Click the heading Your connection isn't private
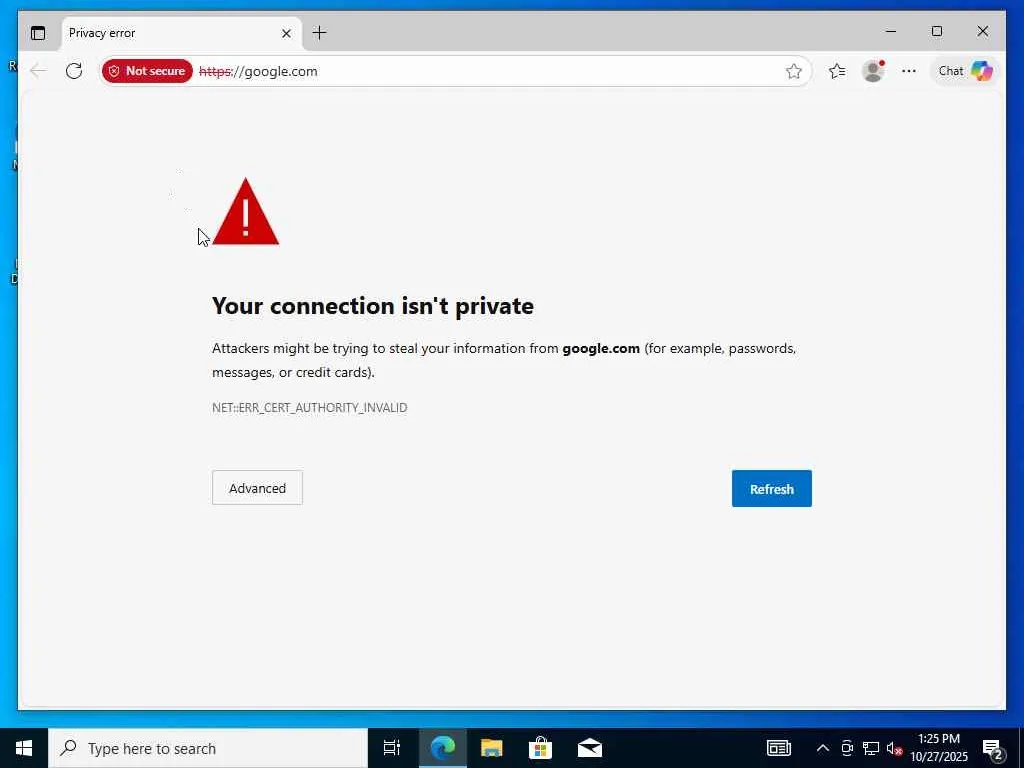1024x768 pixels. click(x=373, y=306)
